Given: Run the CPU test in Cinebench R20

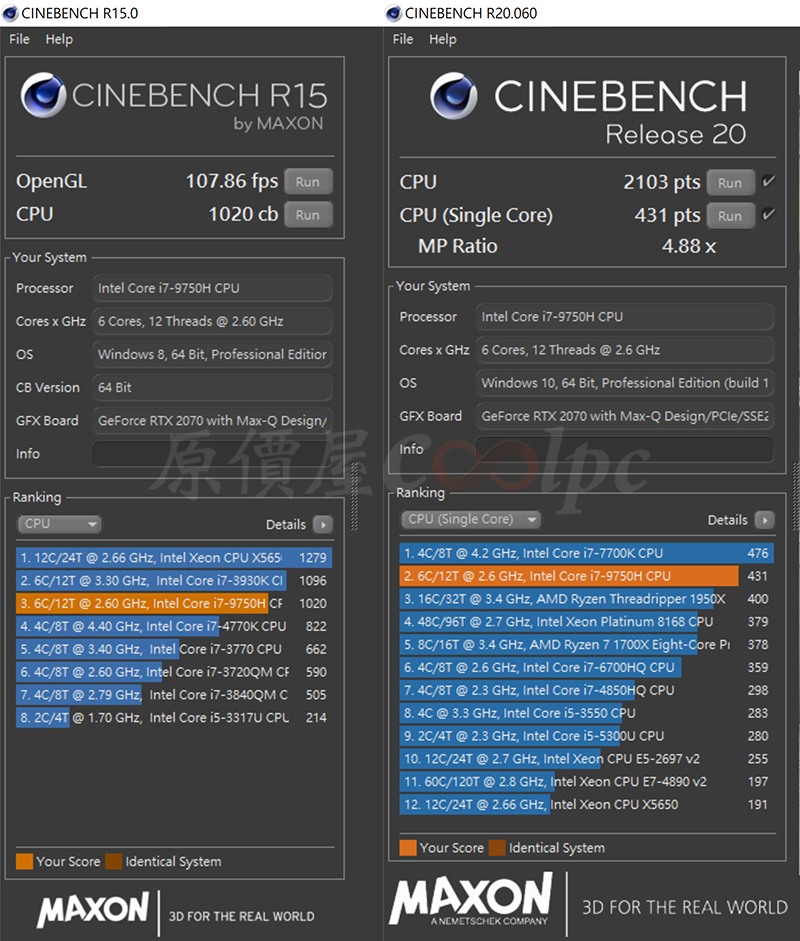Looking at the screenshot, I should [730, 183].
